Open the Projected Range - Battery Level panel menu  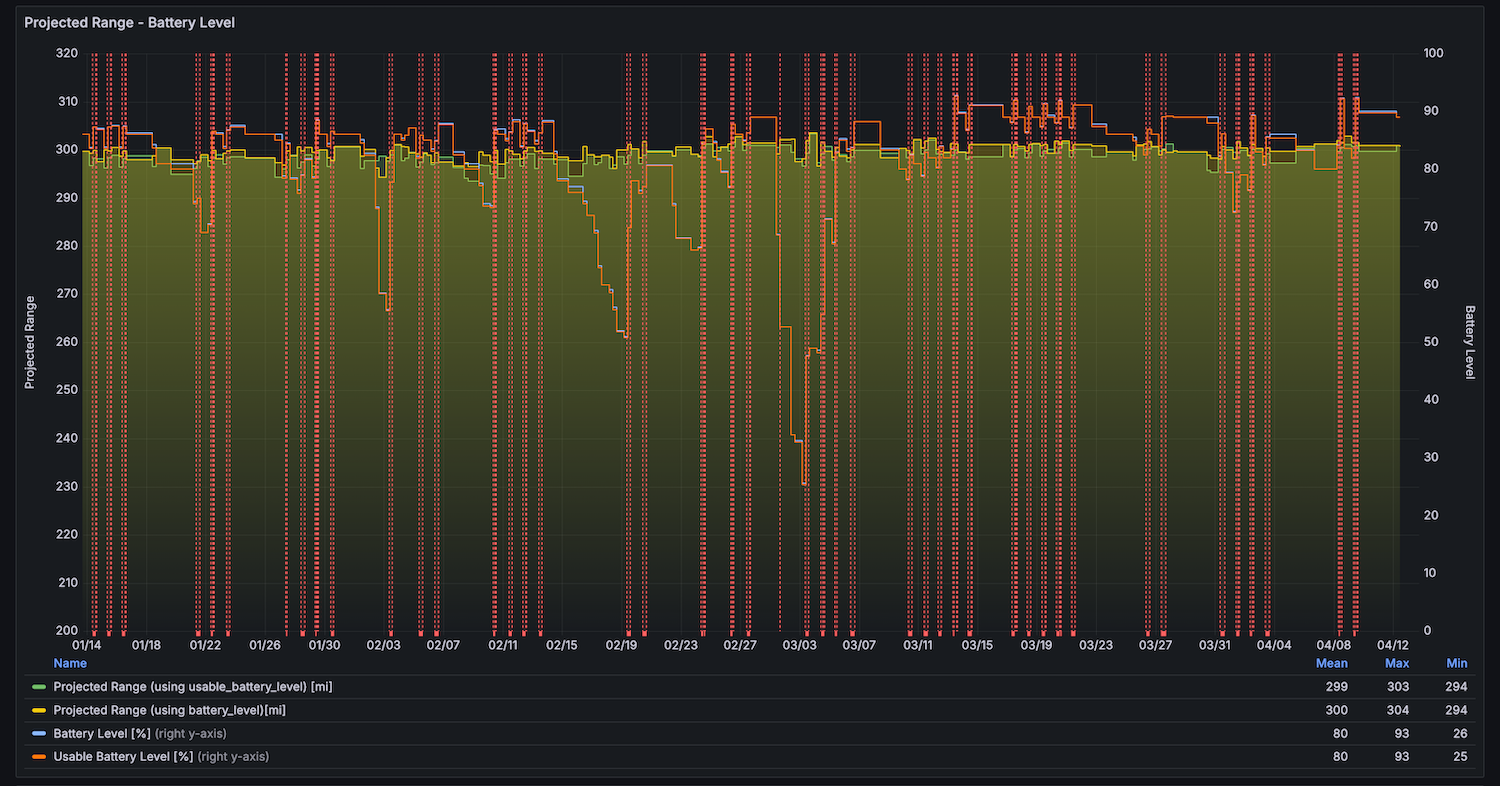pos(129,22)
